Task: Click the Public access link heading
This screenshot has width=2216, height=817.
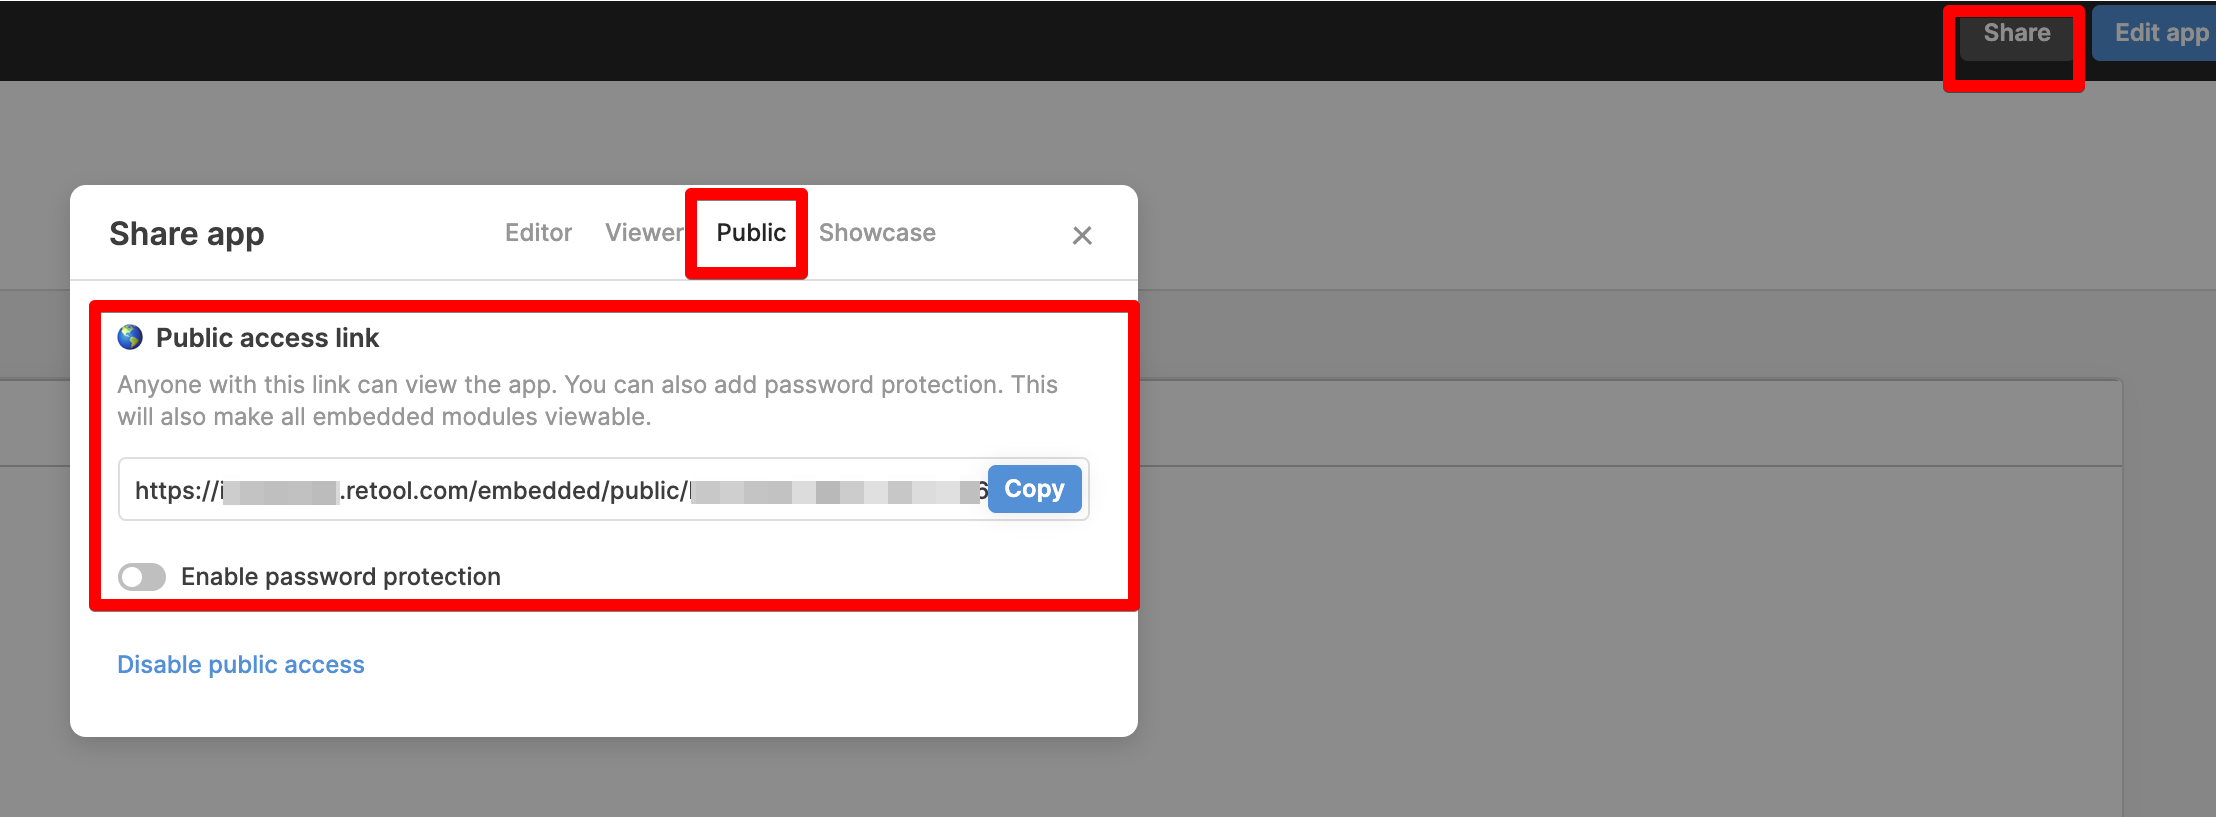Action: 267,338
